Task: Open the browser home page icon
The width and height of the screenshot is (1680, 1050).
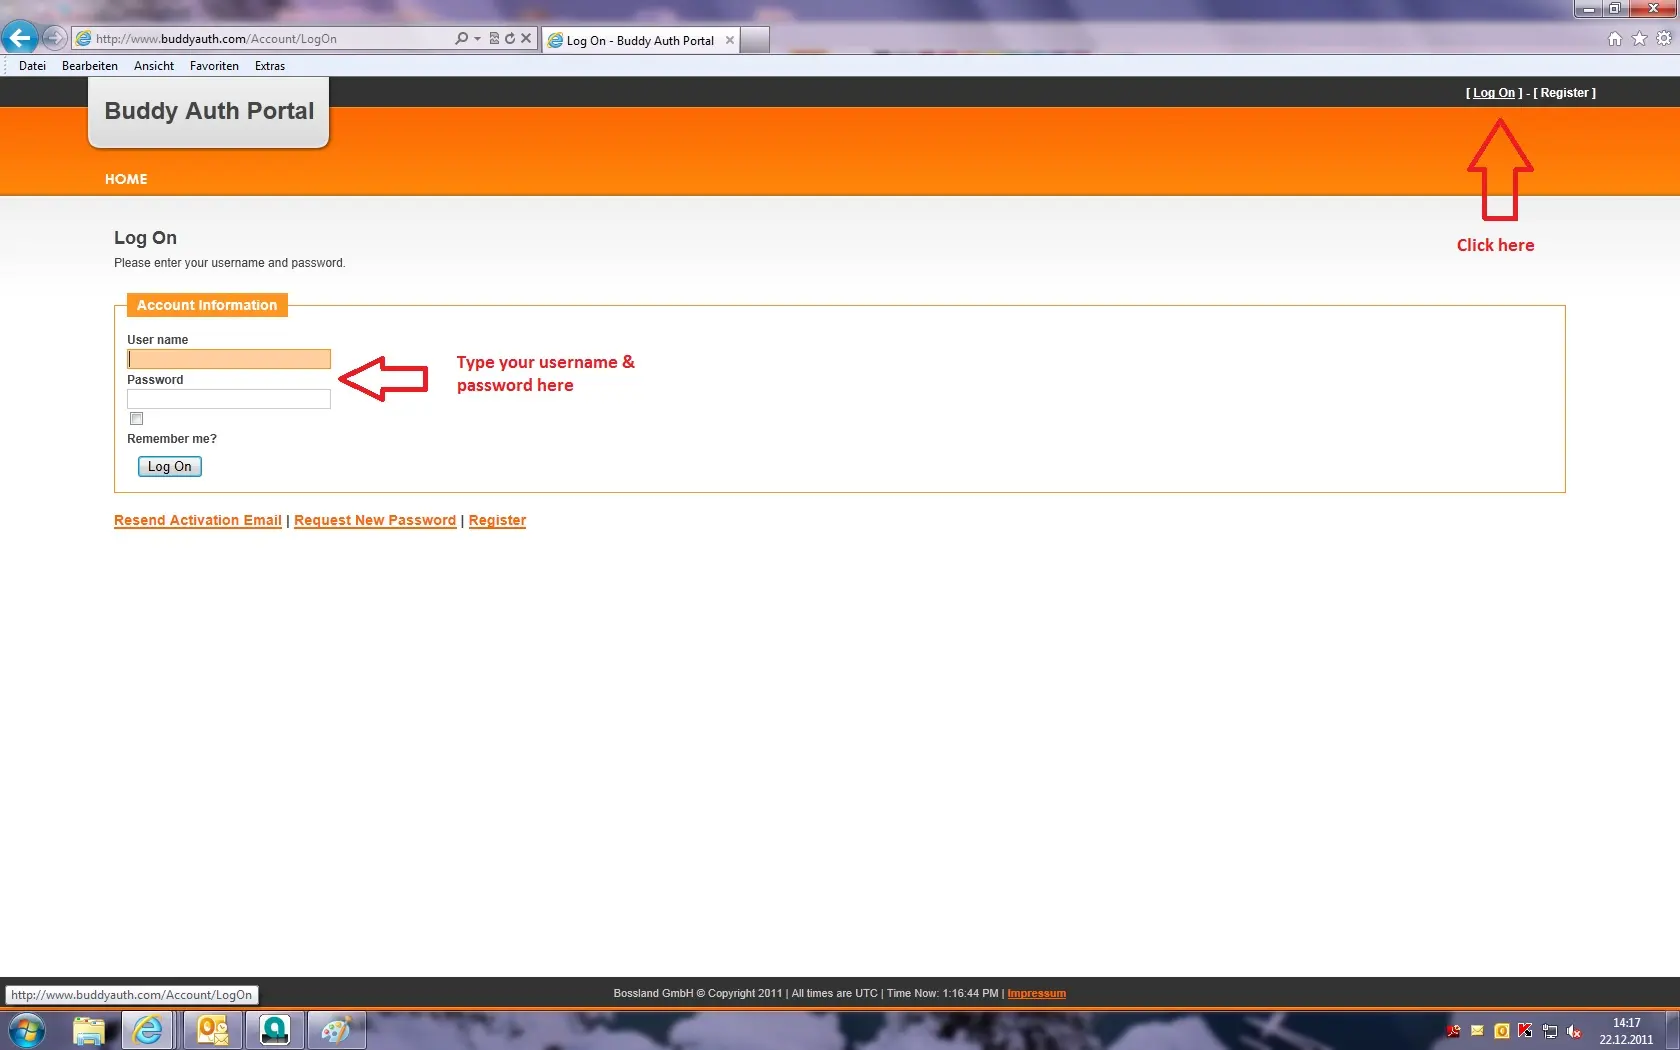Action: coord(1614,39)
